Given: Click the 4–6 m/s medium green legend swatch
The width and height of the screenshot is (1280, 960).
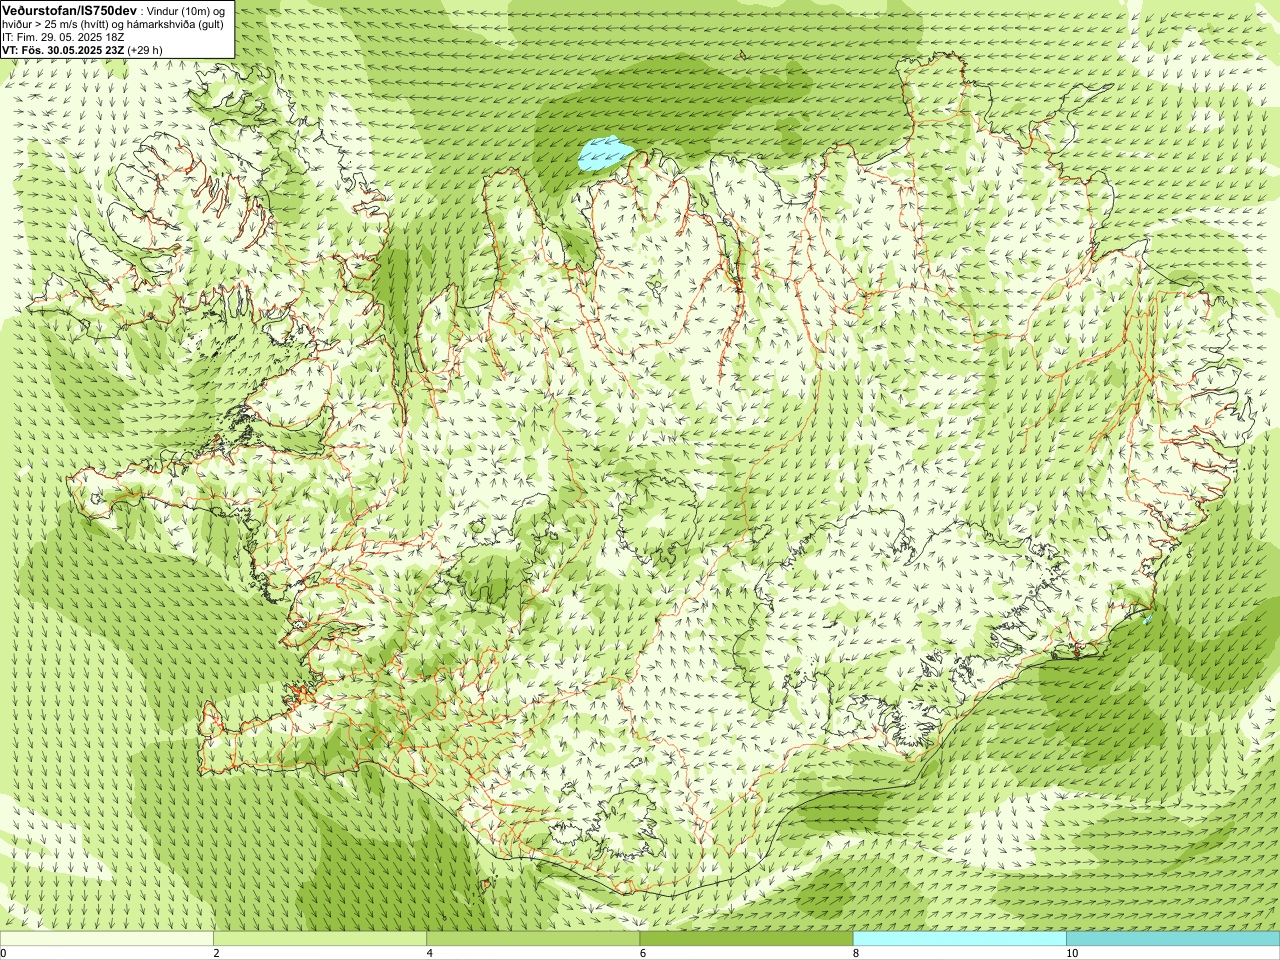Looking at the screenshot, I should coord(533,939).
